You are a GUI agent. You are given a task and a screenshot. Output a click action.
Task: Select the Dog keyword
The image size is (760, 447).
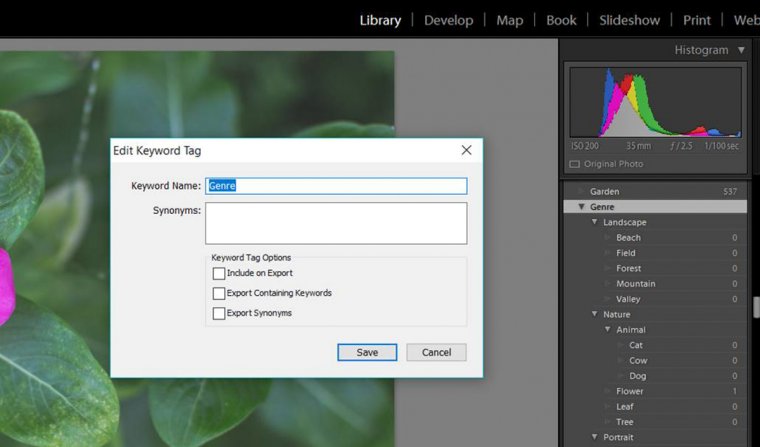(637, 376)
